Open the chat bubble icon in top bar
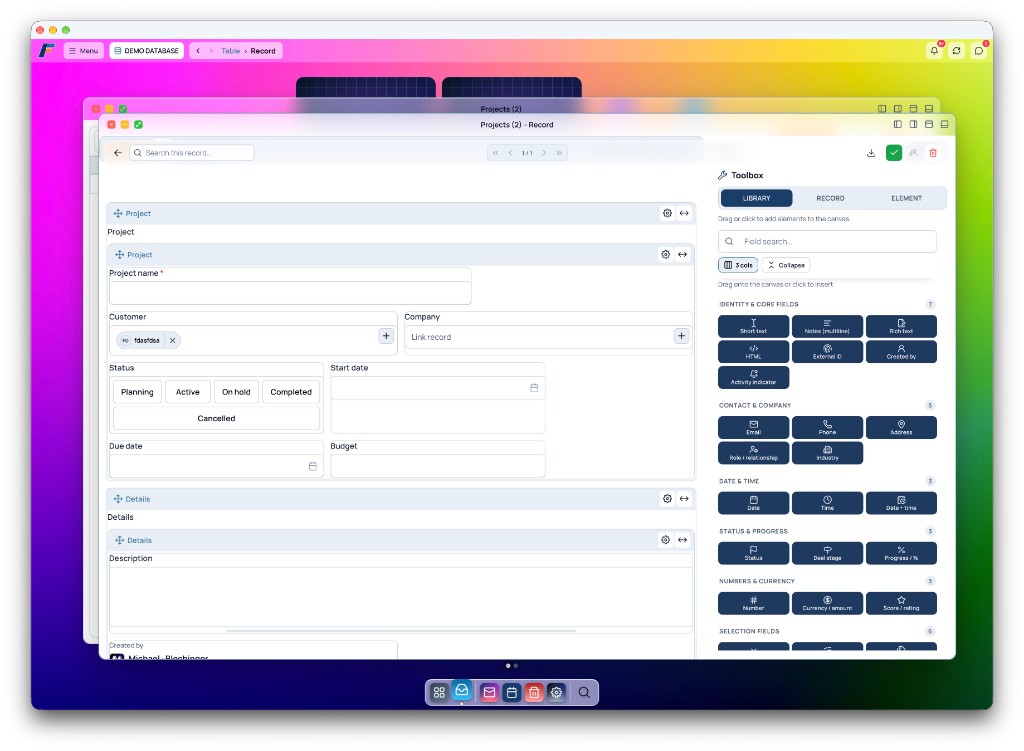1024x751 pixels. [978, 50]
